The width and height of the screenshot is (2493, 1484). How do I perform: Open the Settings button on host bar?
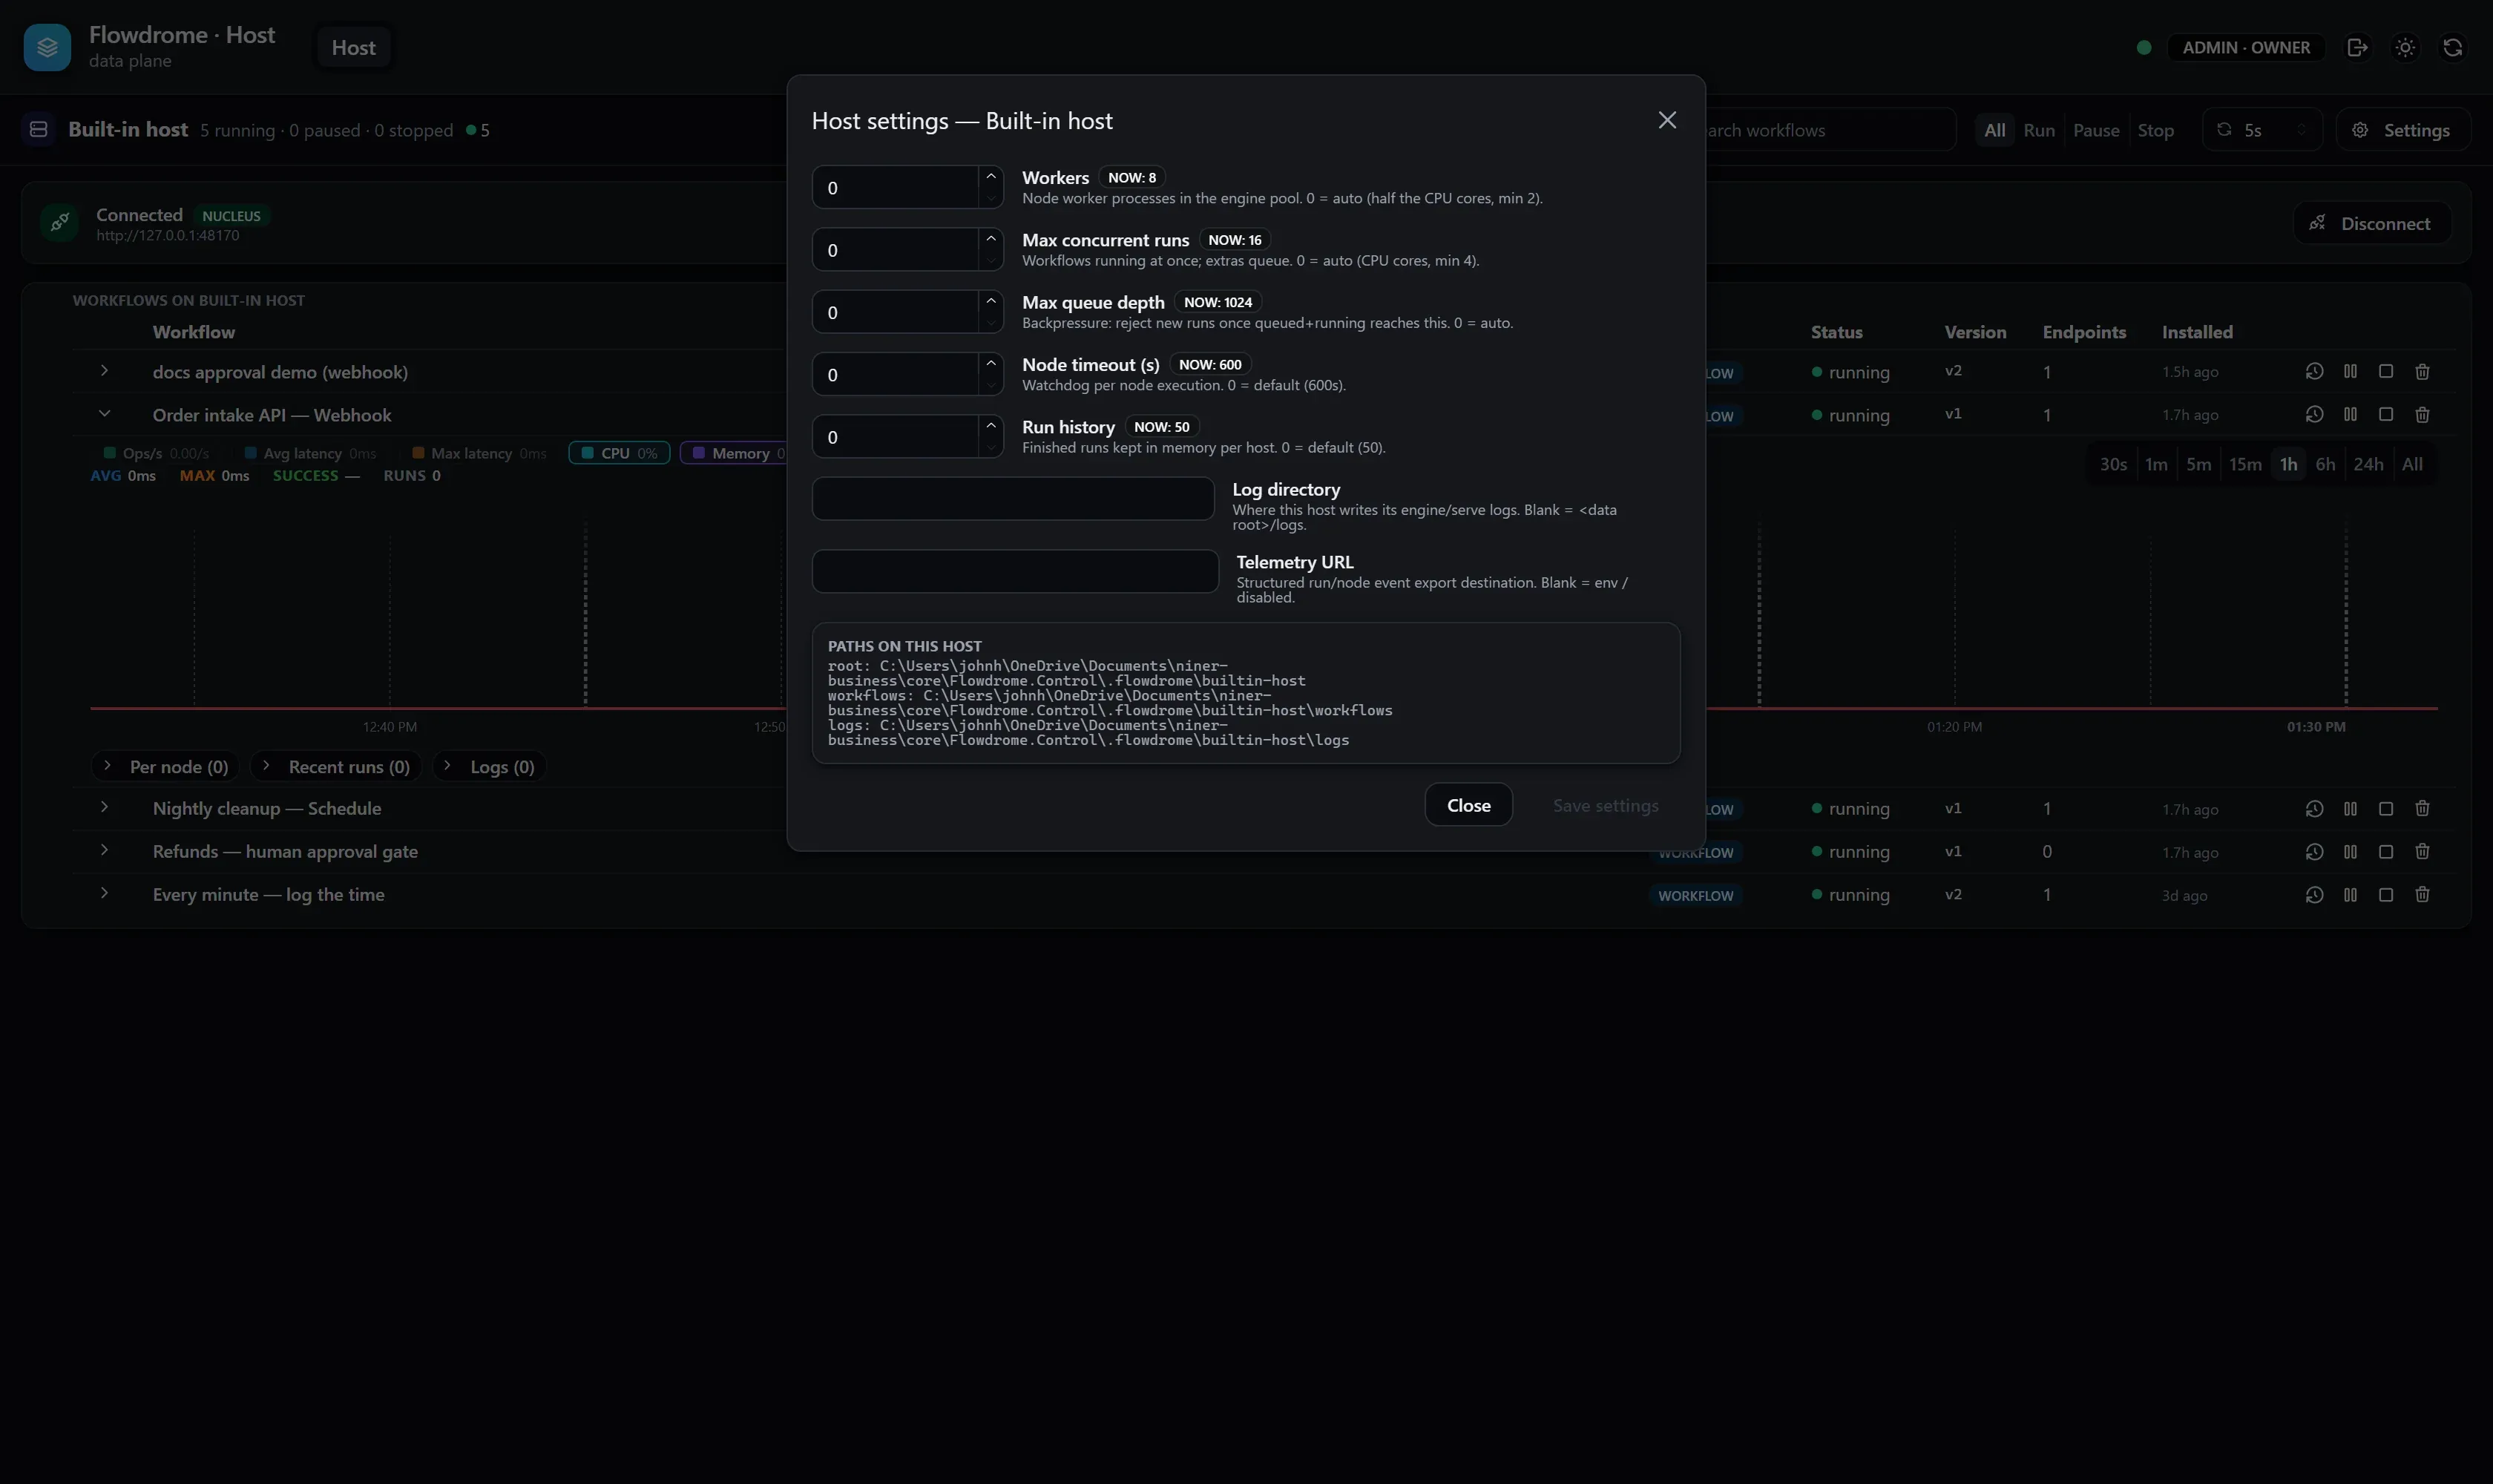(x=2403, y=130)
